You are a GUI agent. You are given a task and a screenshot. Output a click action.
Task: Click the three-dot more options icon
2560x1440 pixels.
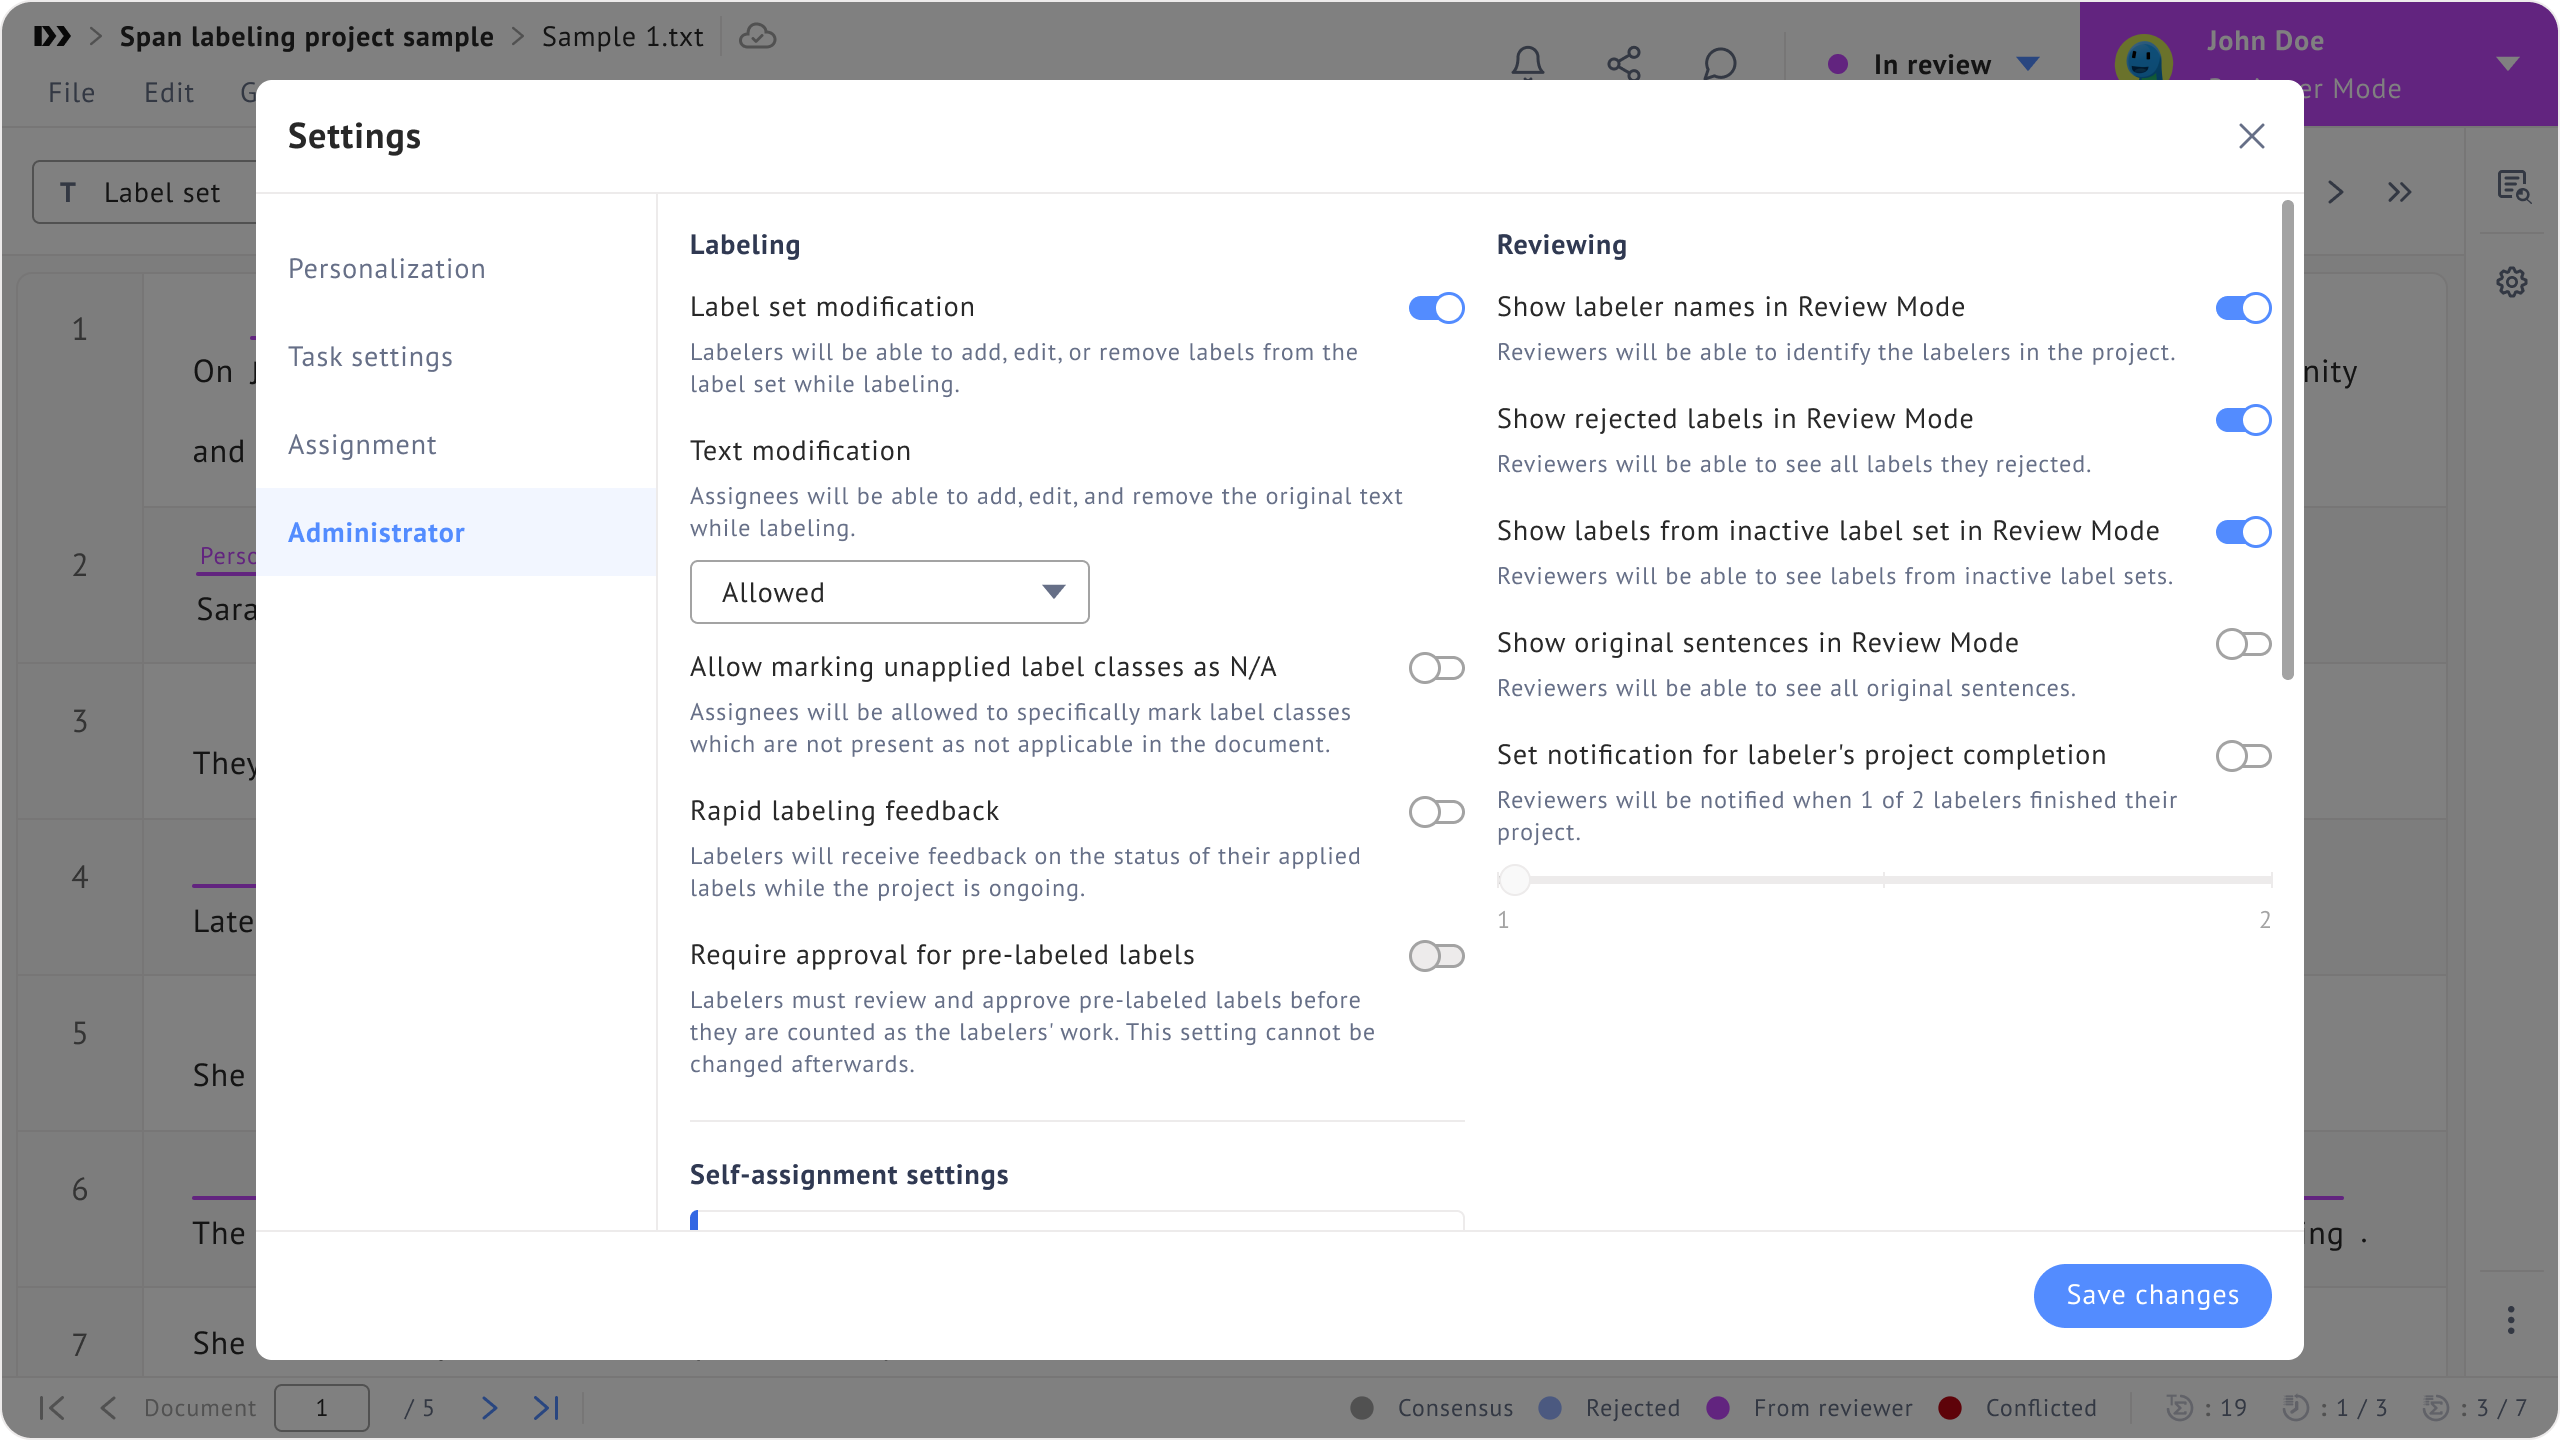point(2511,1320)
